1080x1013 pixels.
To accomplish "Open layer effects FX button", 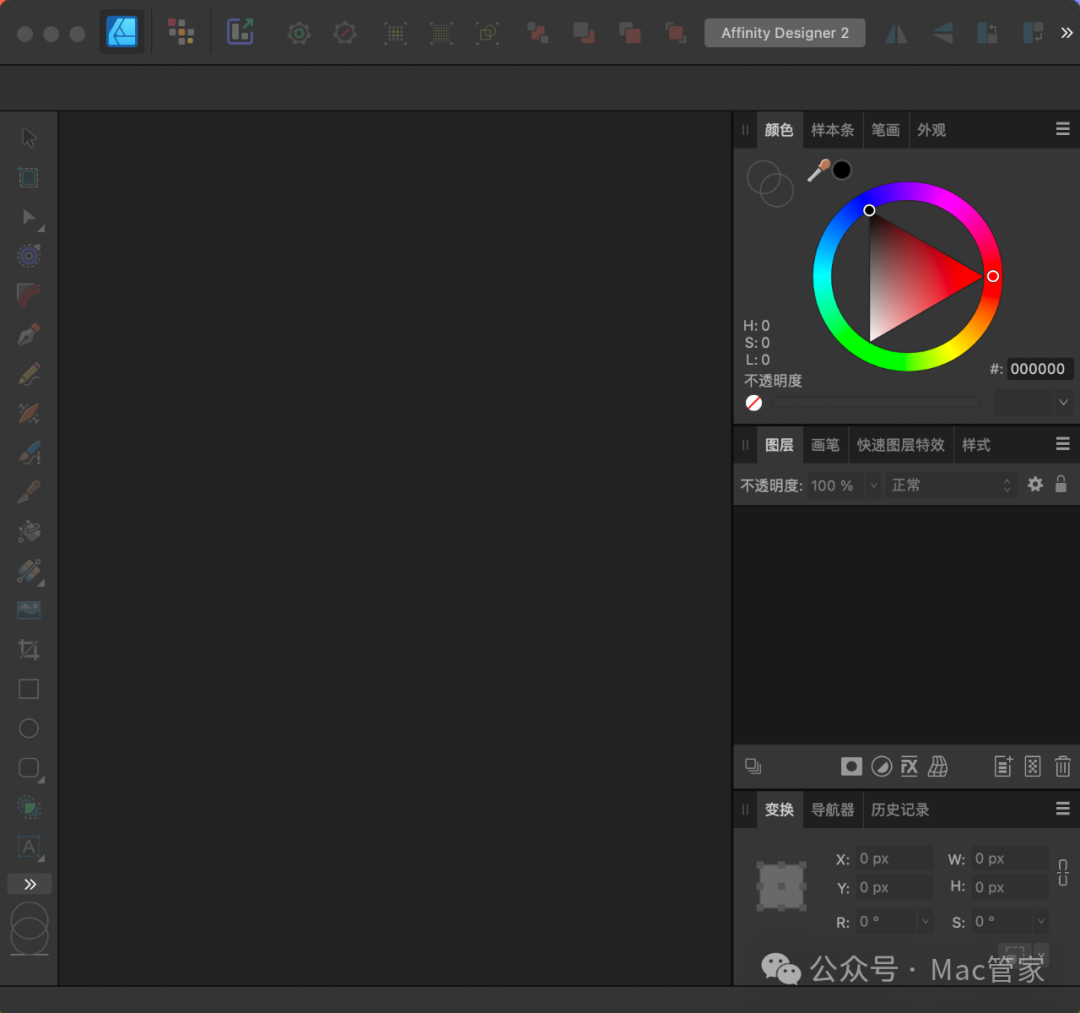I will coord(909,766).
